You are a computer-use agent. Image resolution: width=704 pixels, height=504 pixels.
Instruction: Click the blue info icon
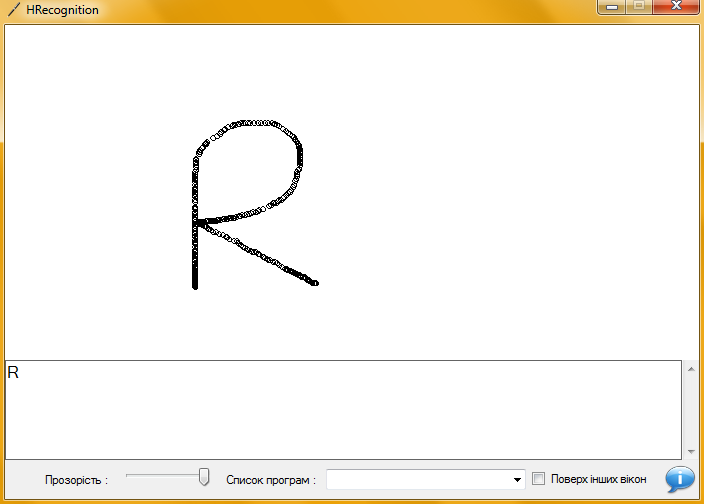(680, 480)
